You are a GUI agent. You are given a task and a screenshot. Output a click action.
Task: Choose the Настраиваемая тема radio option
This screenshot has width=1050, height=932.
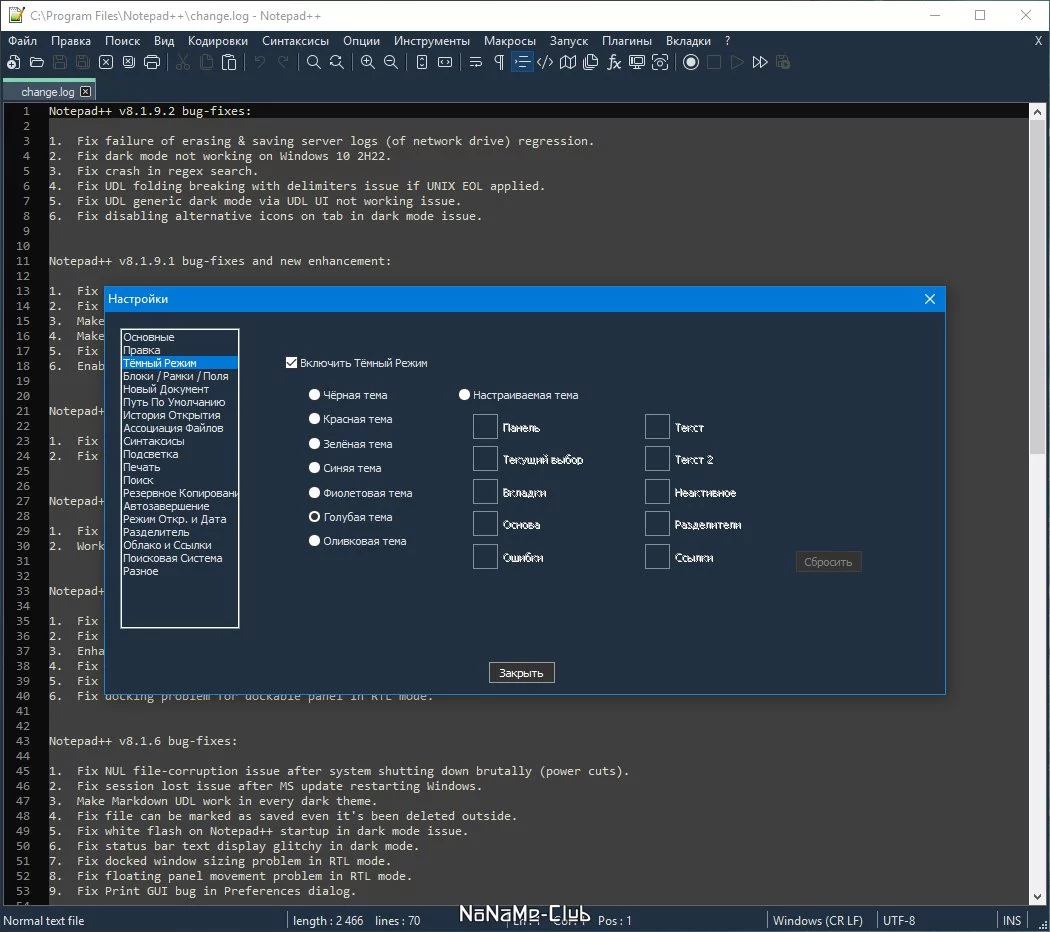(x=464, y=394)
